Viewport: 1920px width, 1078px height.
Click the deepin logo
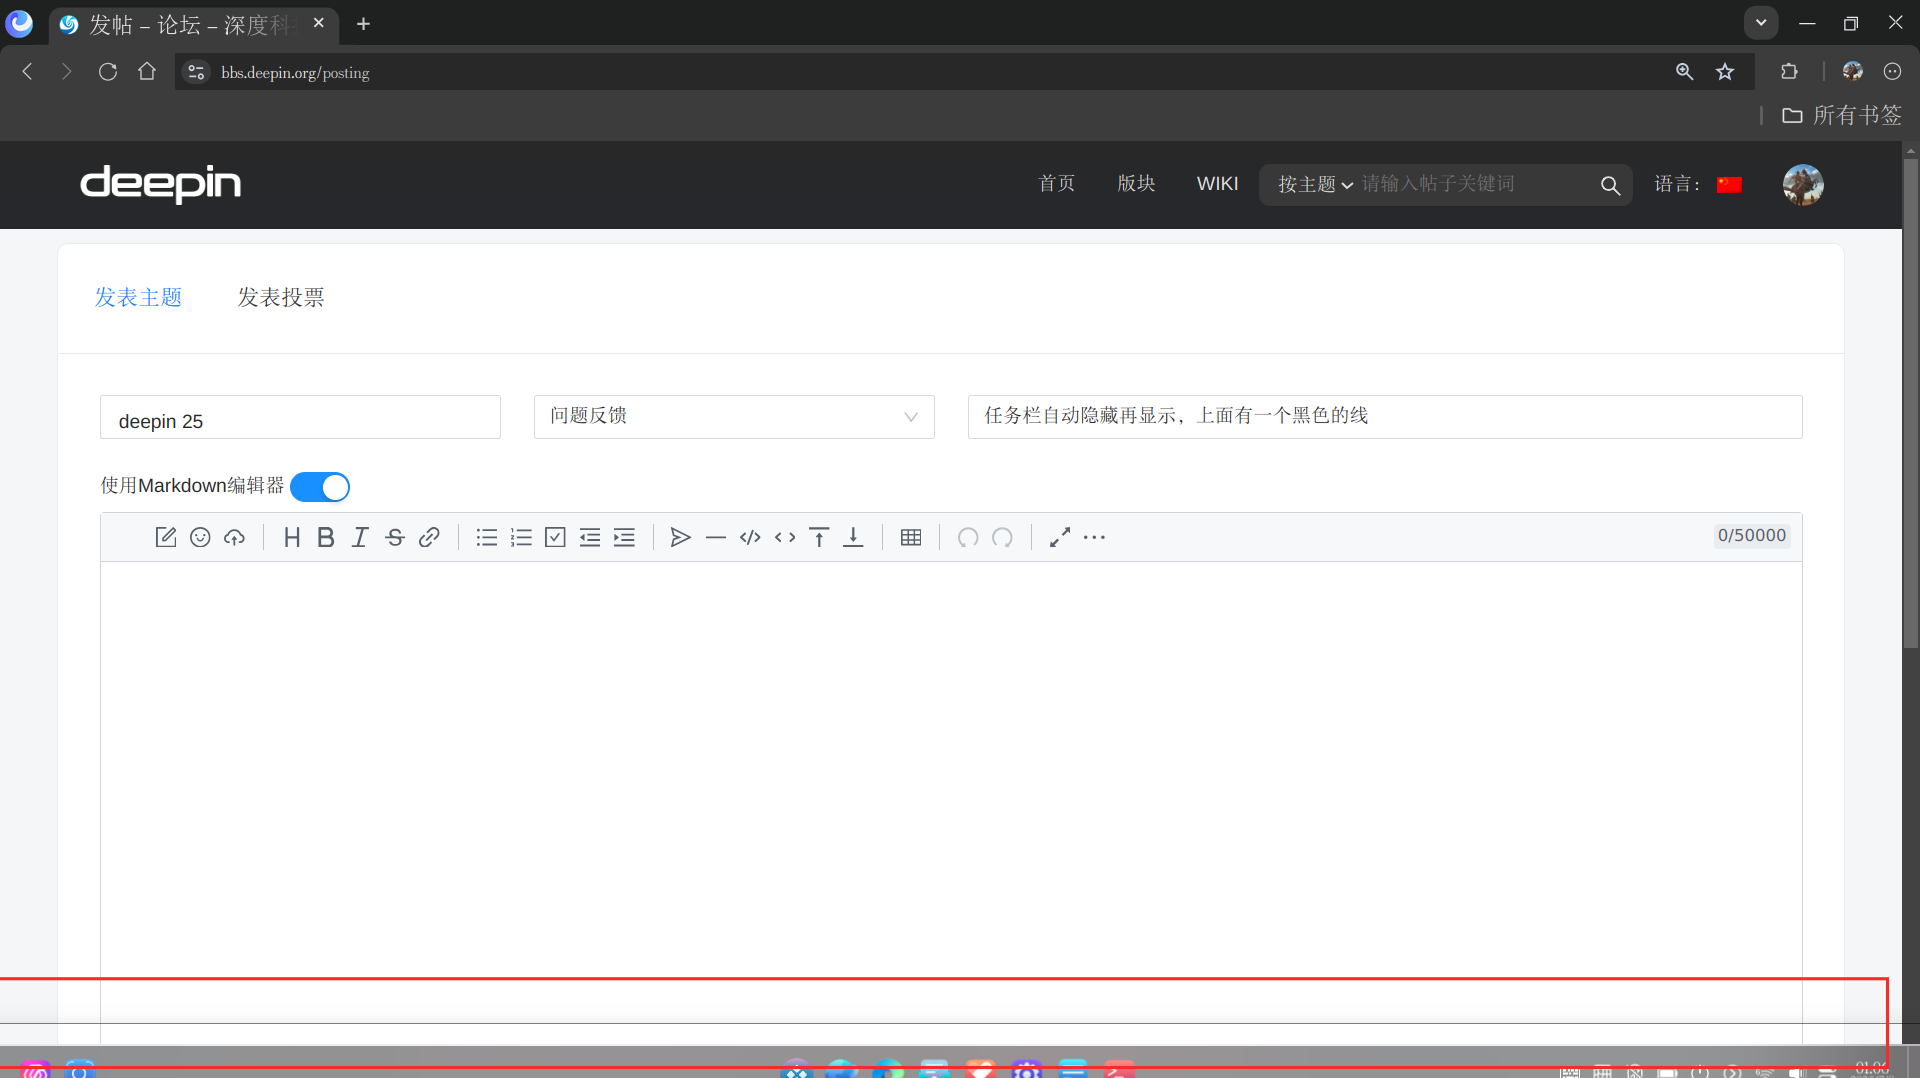[x=161, y=184]
